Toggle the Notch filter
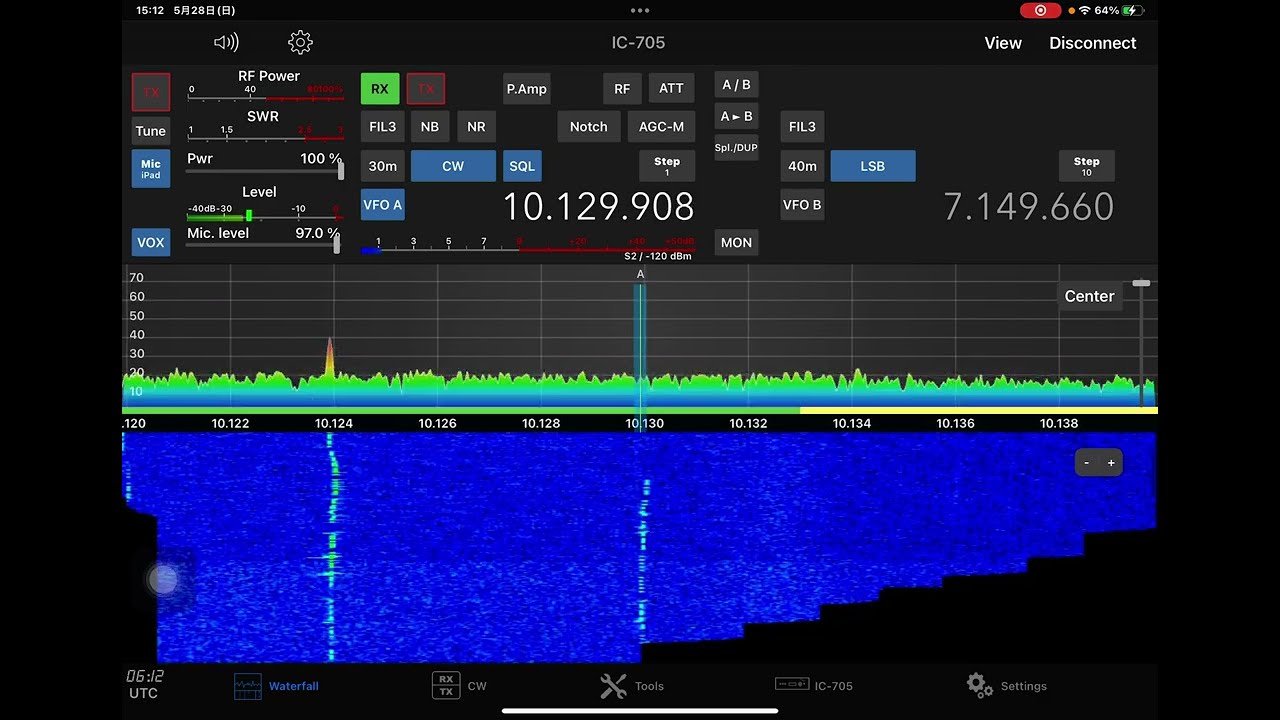 click(x=588, y=127)
